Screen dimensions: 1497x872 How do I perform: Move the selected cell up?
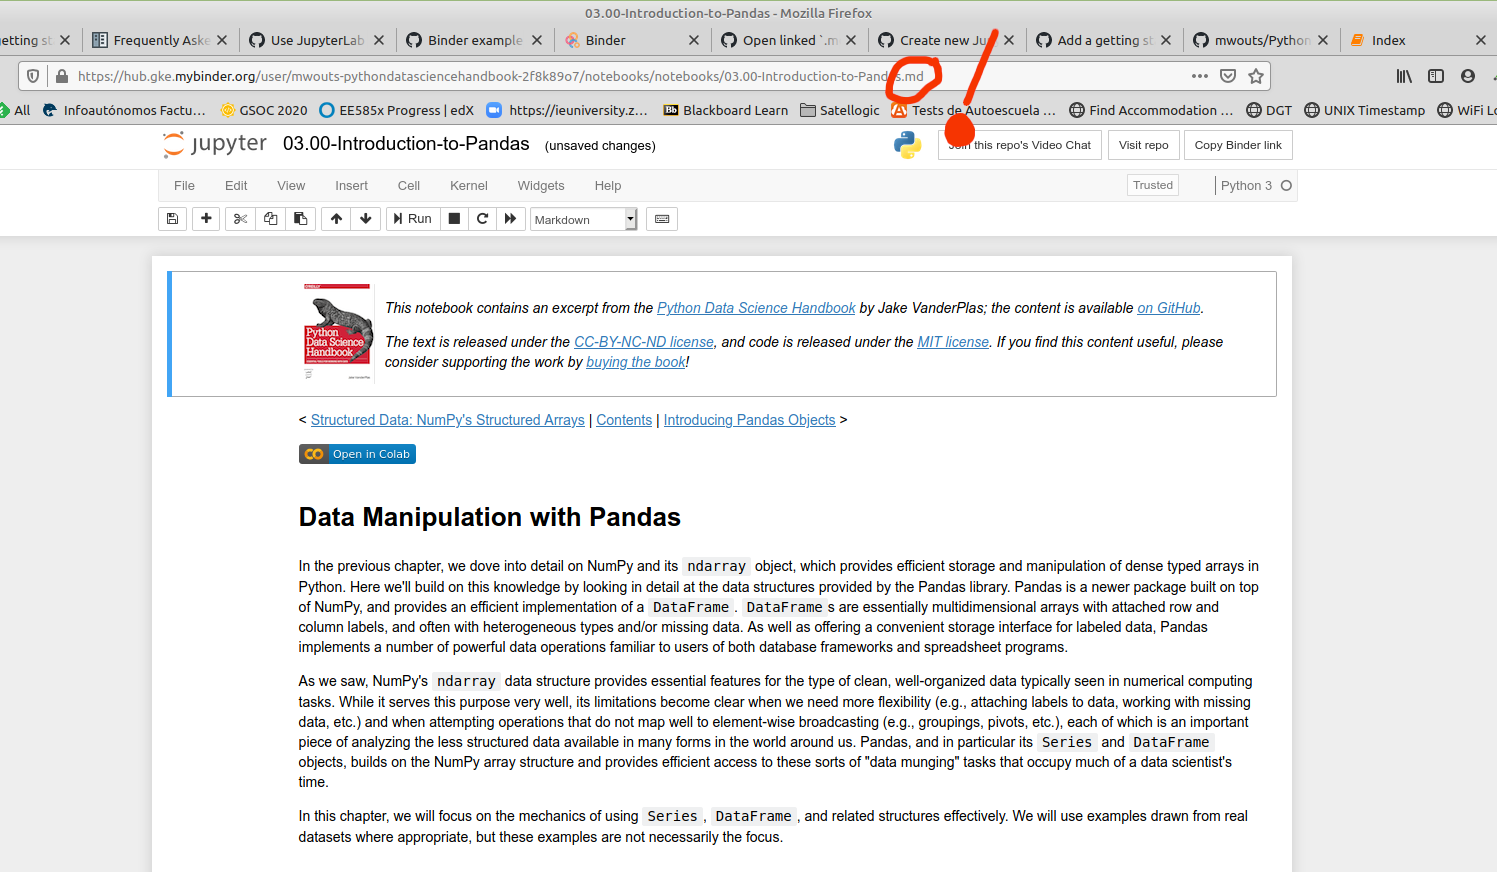click(x=336, y=218)
